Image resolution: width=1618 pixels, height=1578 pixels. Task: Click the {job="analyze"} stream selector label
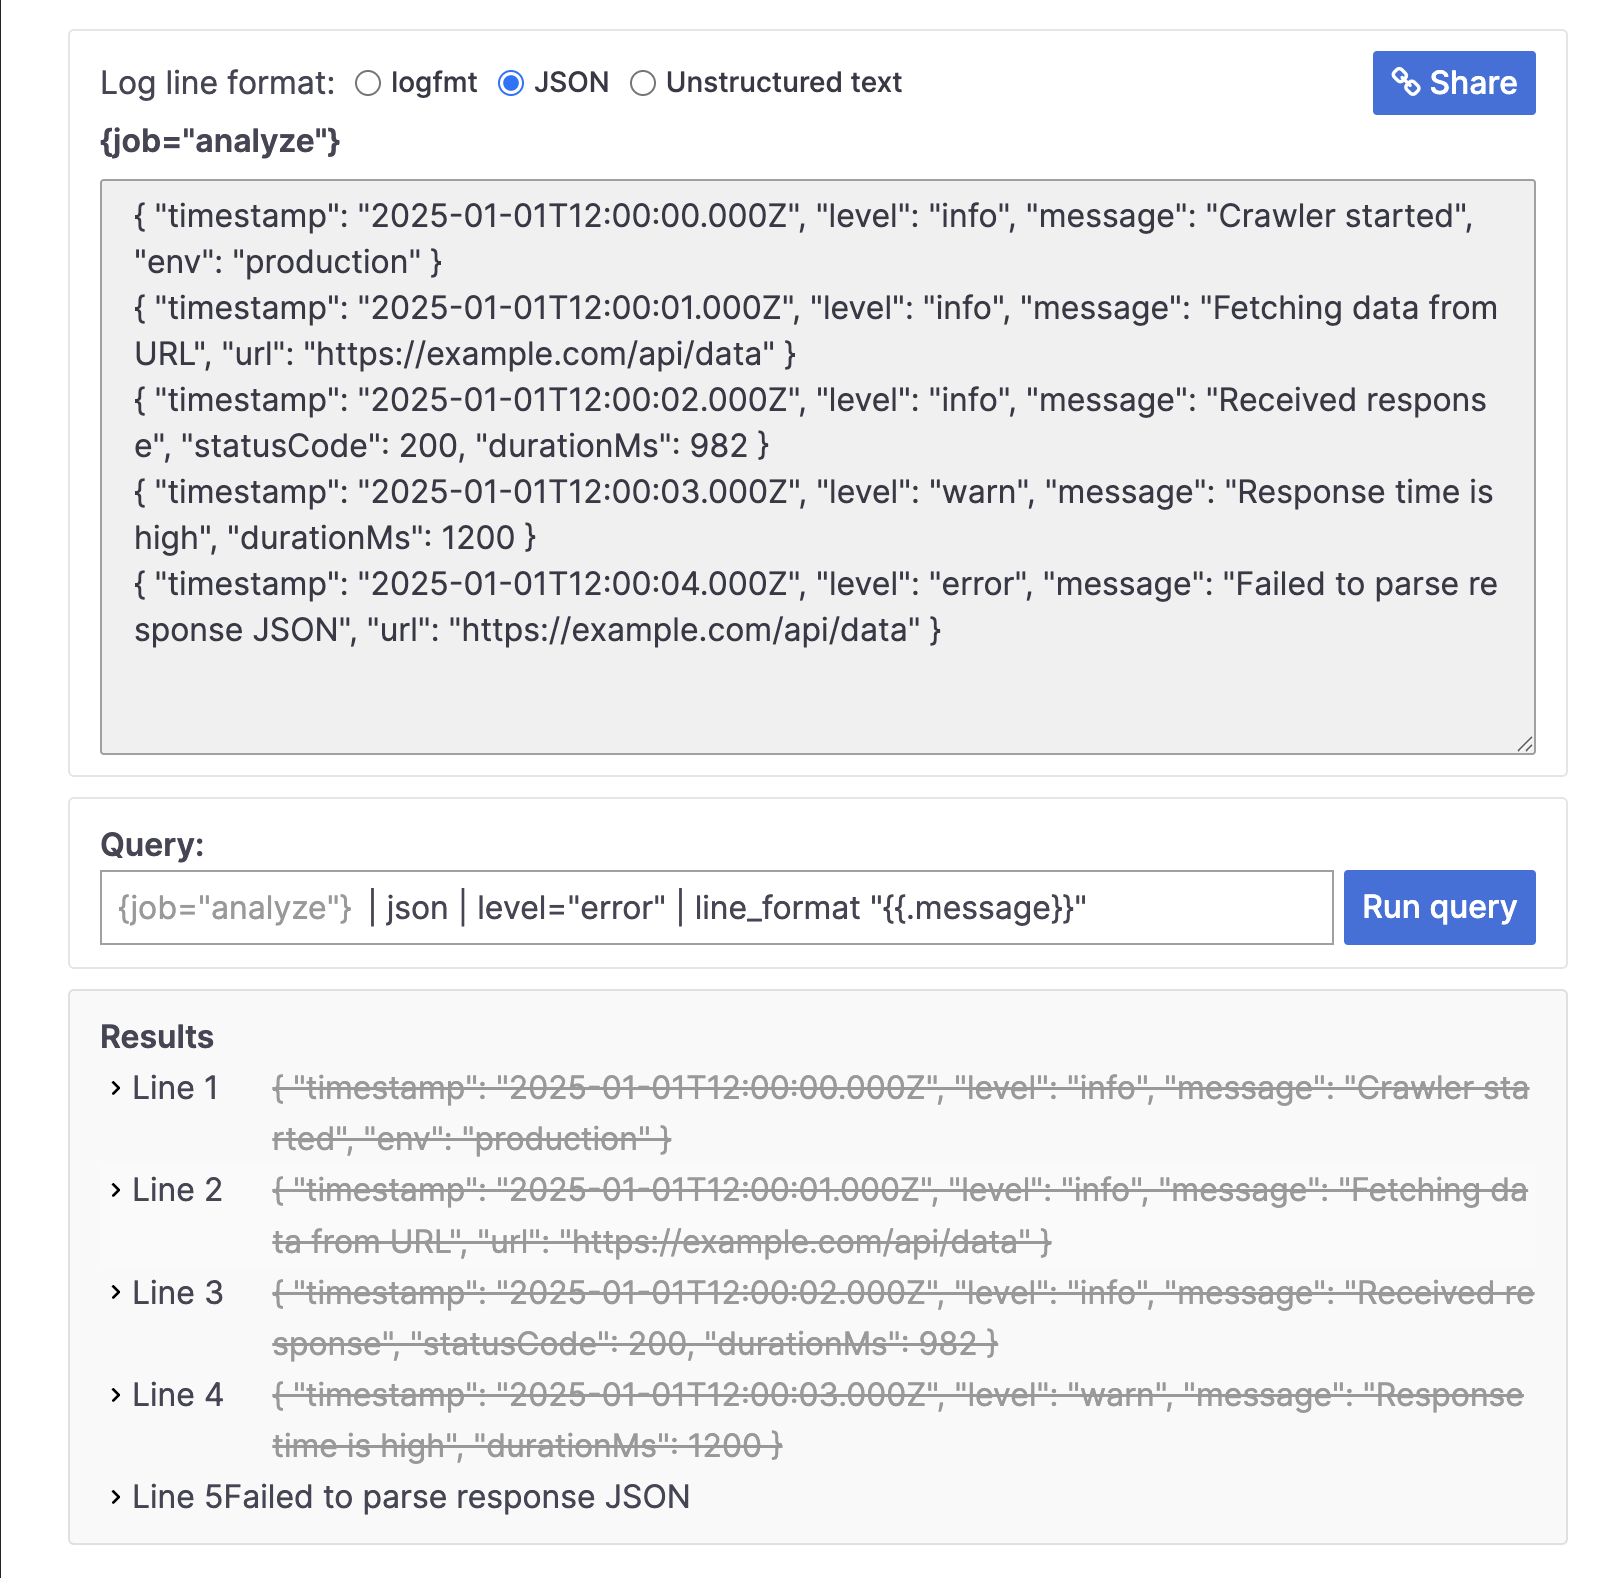tap(220, 141)
